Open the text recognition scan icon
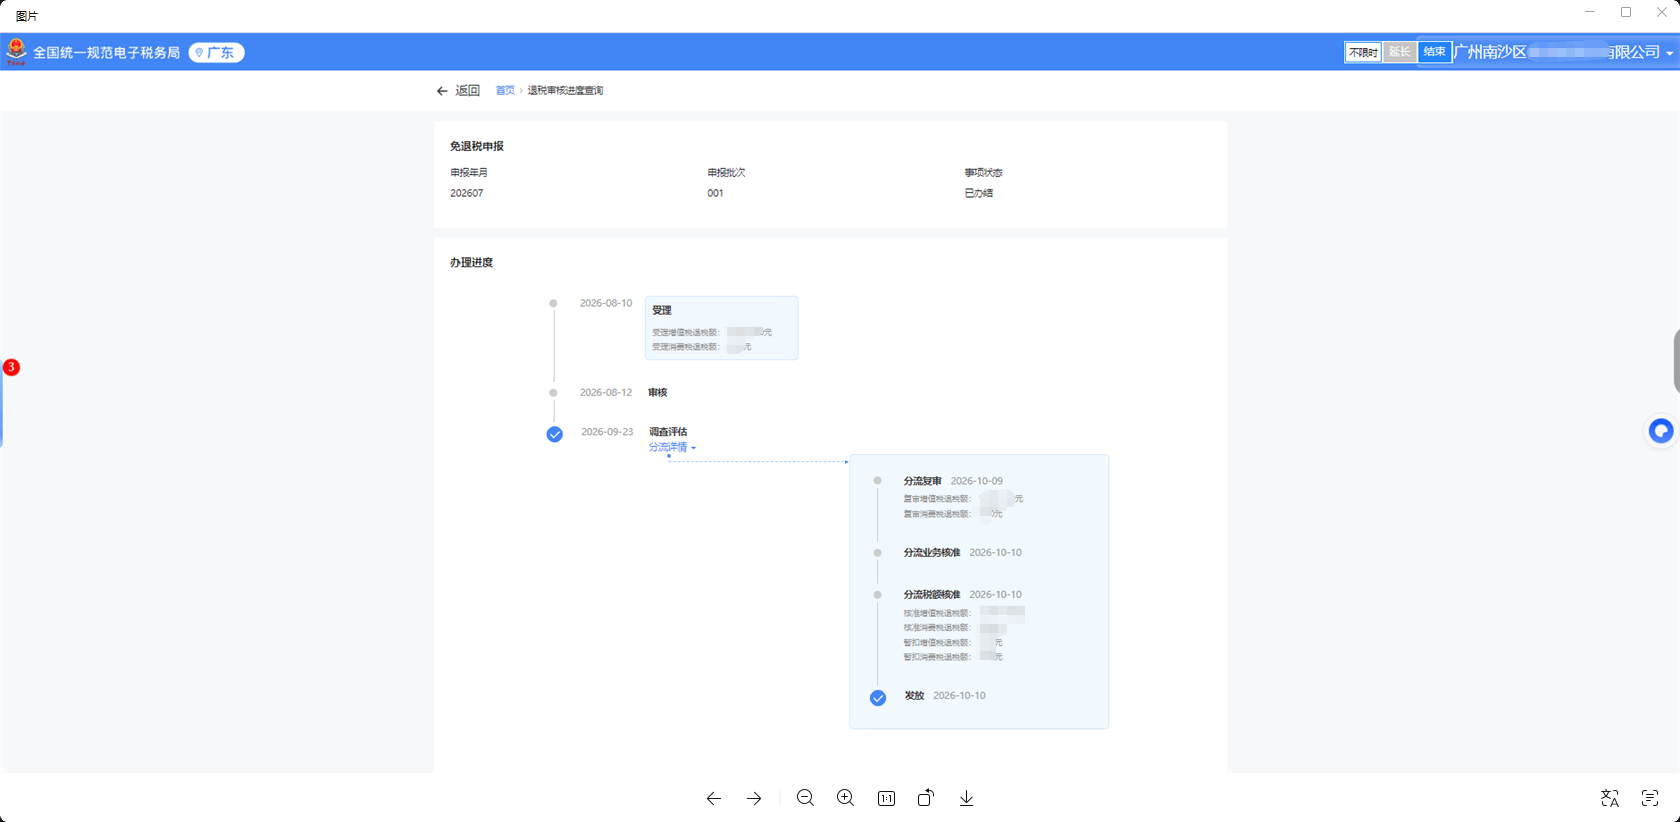 click(1650, 798)
